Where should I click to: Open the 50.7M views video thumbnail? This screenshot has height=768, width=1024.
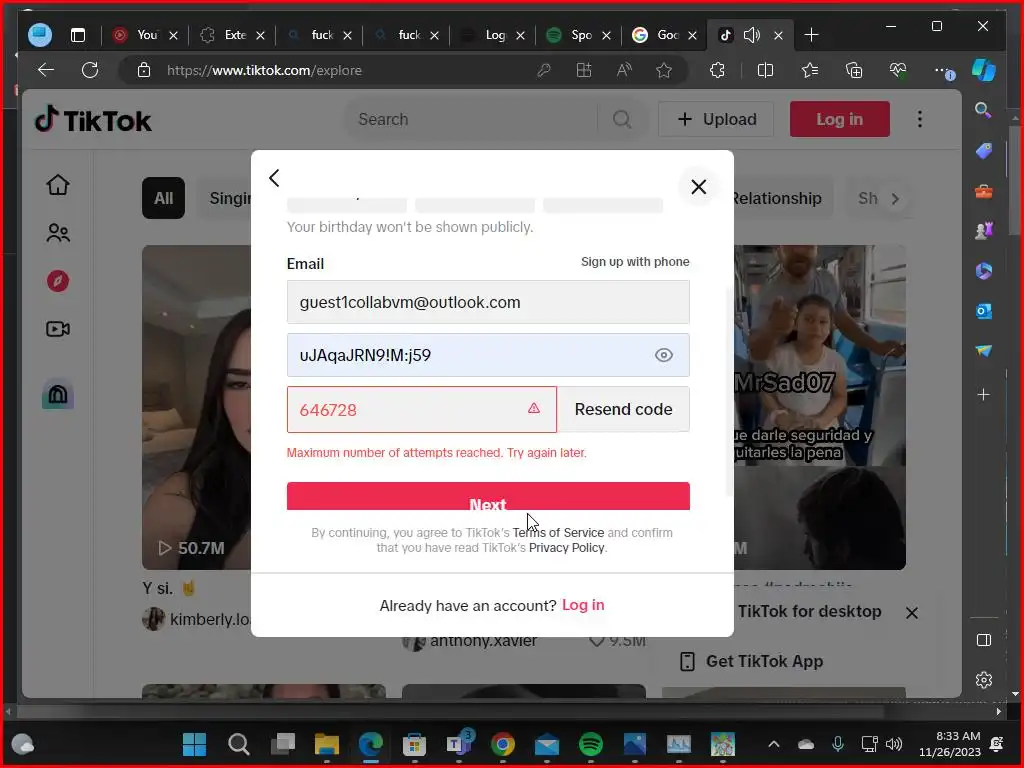click(x=197, y=407)
